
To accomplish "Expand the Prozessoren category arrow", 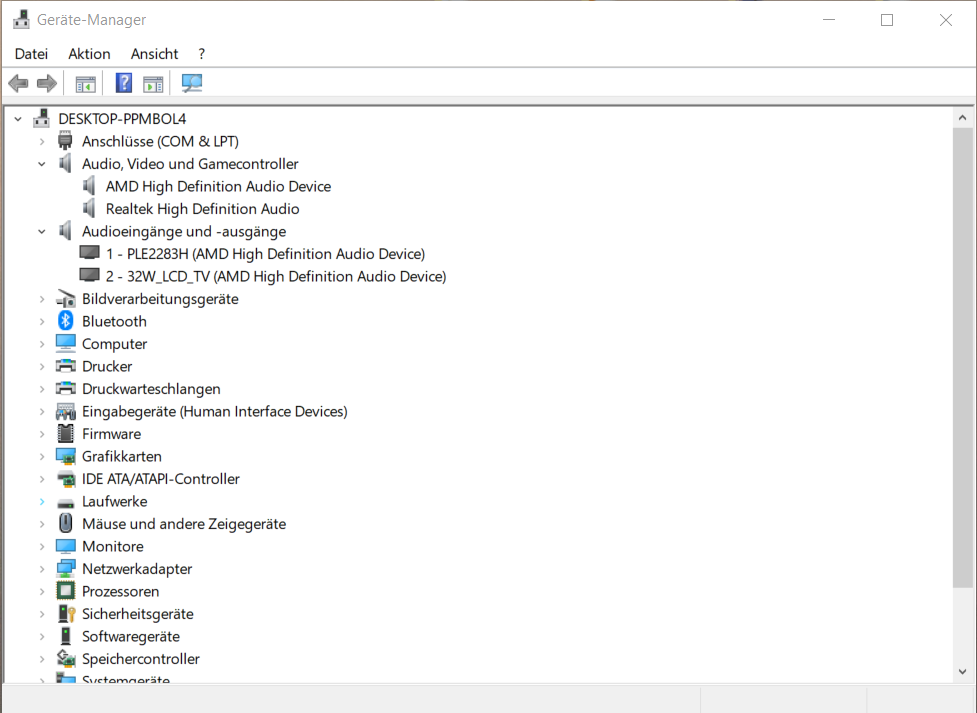I will point(42,591).
